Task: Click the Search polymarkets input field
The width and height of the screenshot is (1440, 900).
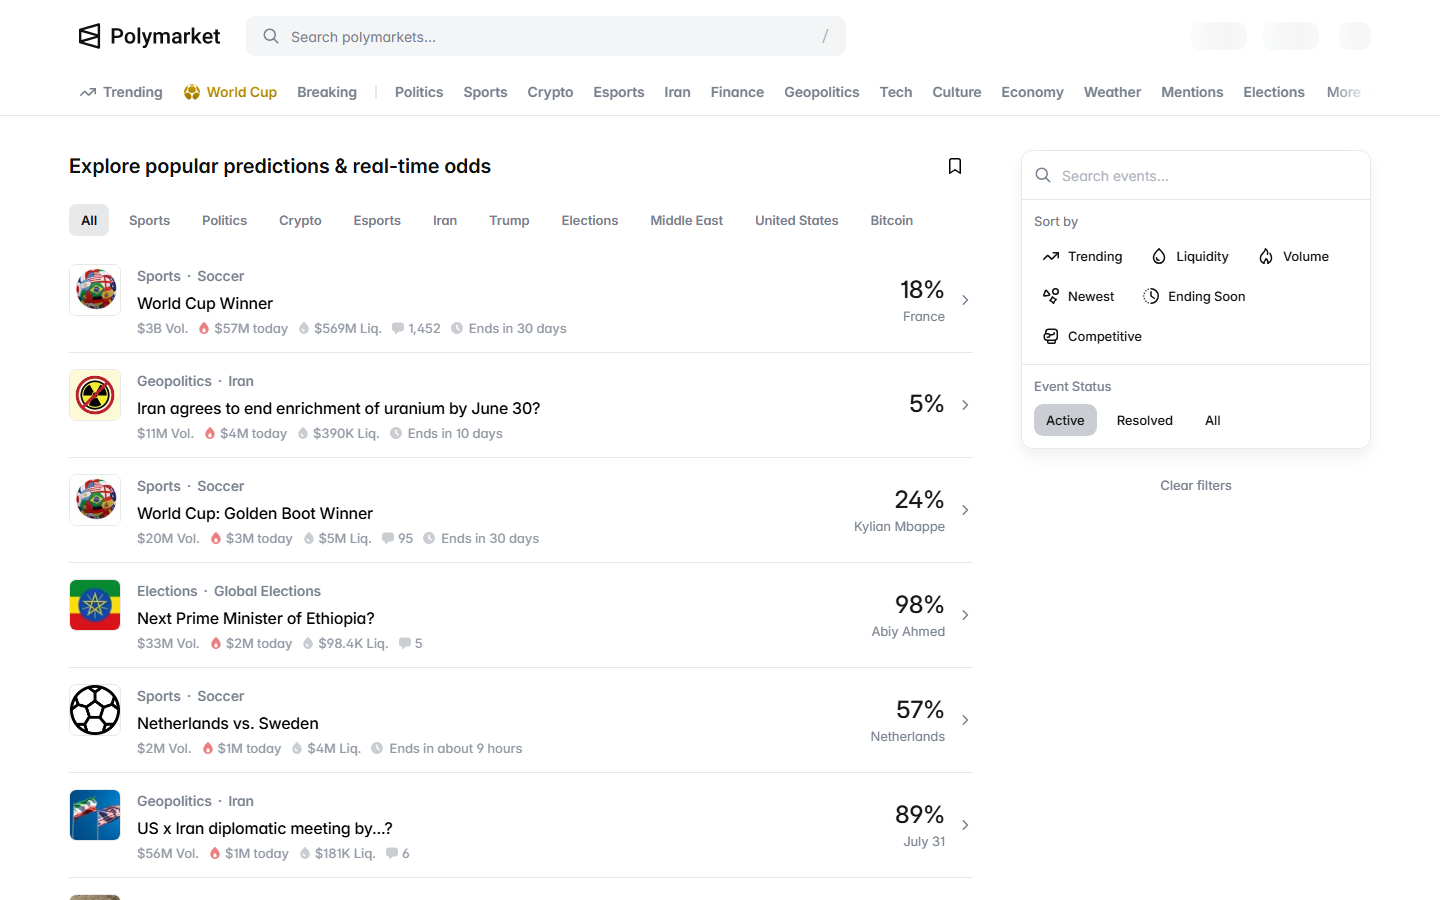Action: (546, 36)
